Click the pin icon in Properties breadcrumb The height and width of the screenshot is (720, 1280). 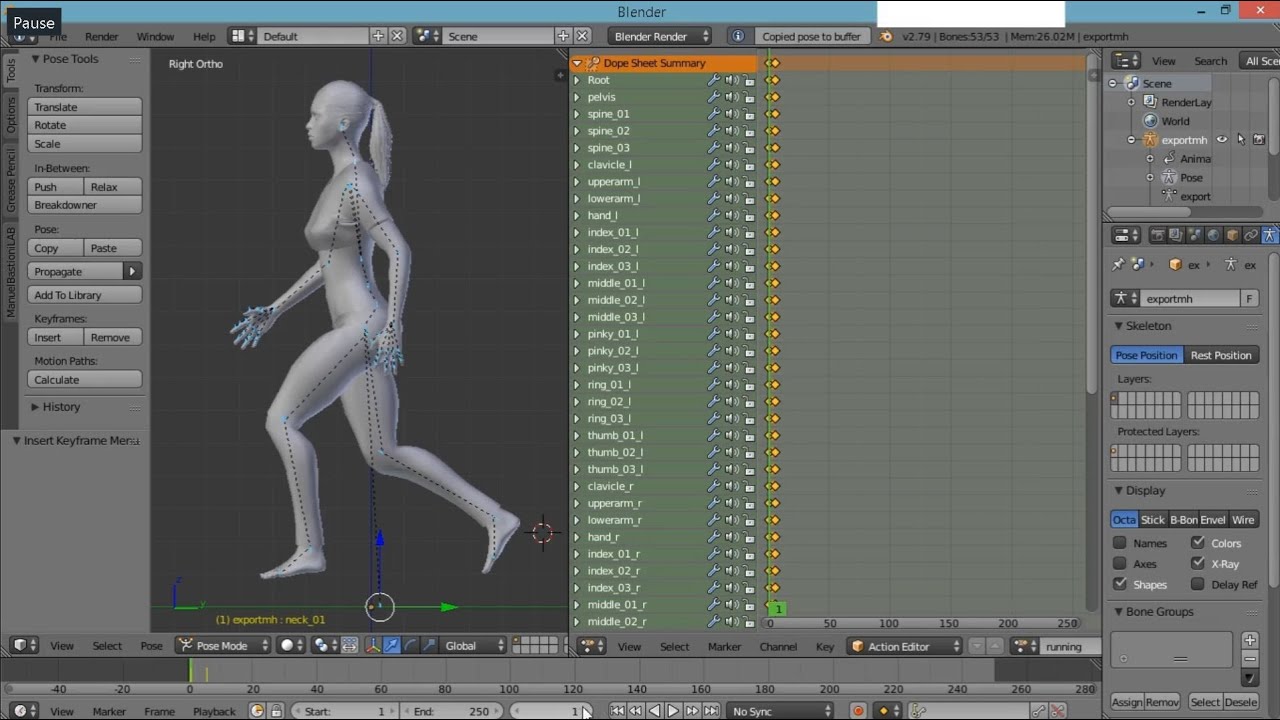click(1119, 265)
